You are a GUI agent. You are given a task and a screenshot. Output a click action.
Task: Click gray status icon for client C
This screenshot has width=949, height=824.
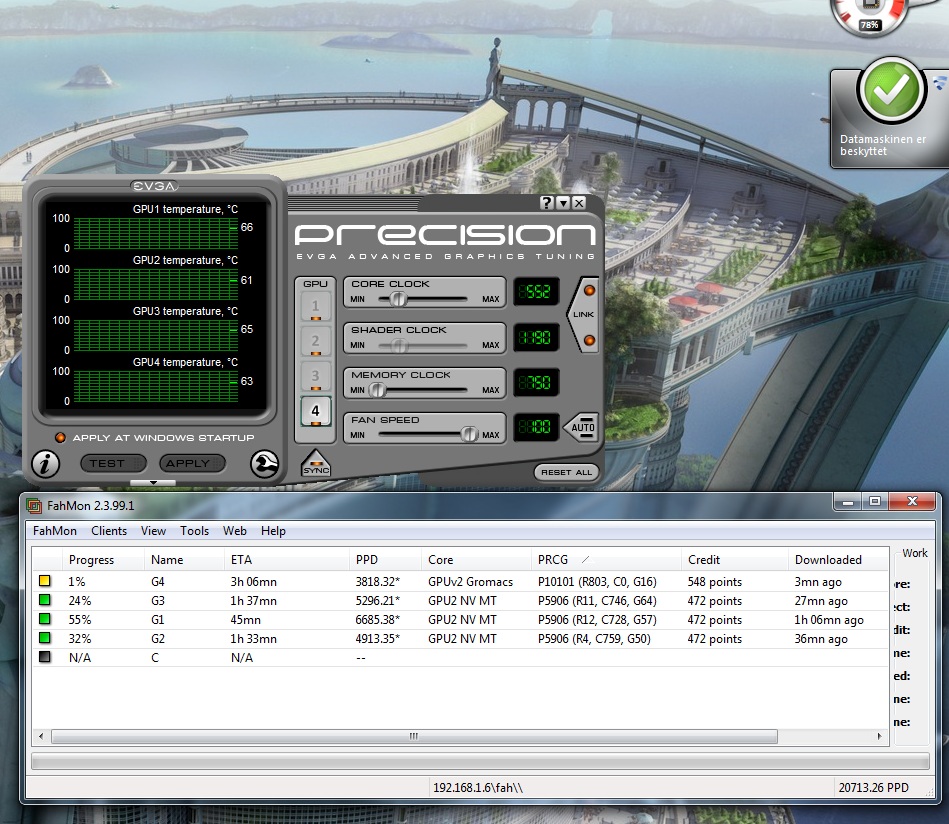45,657
